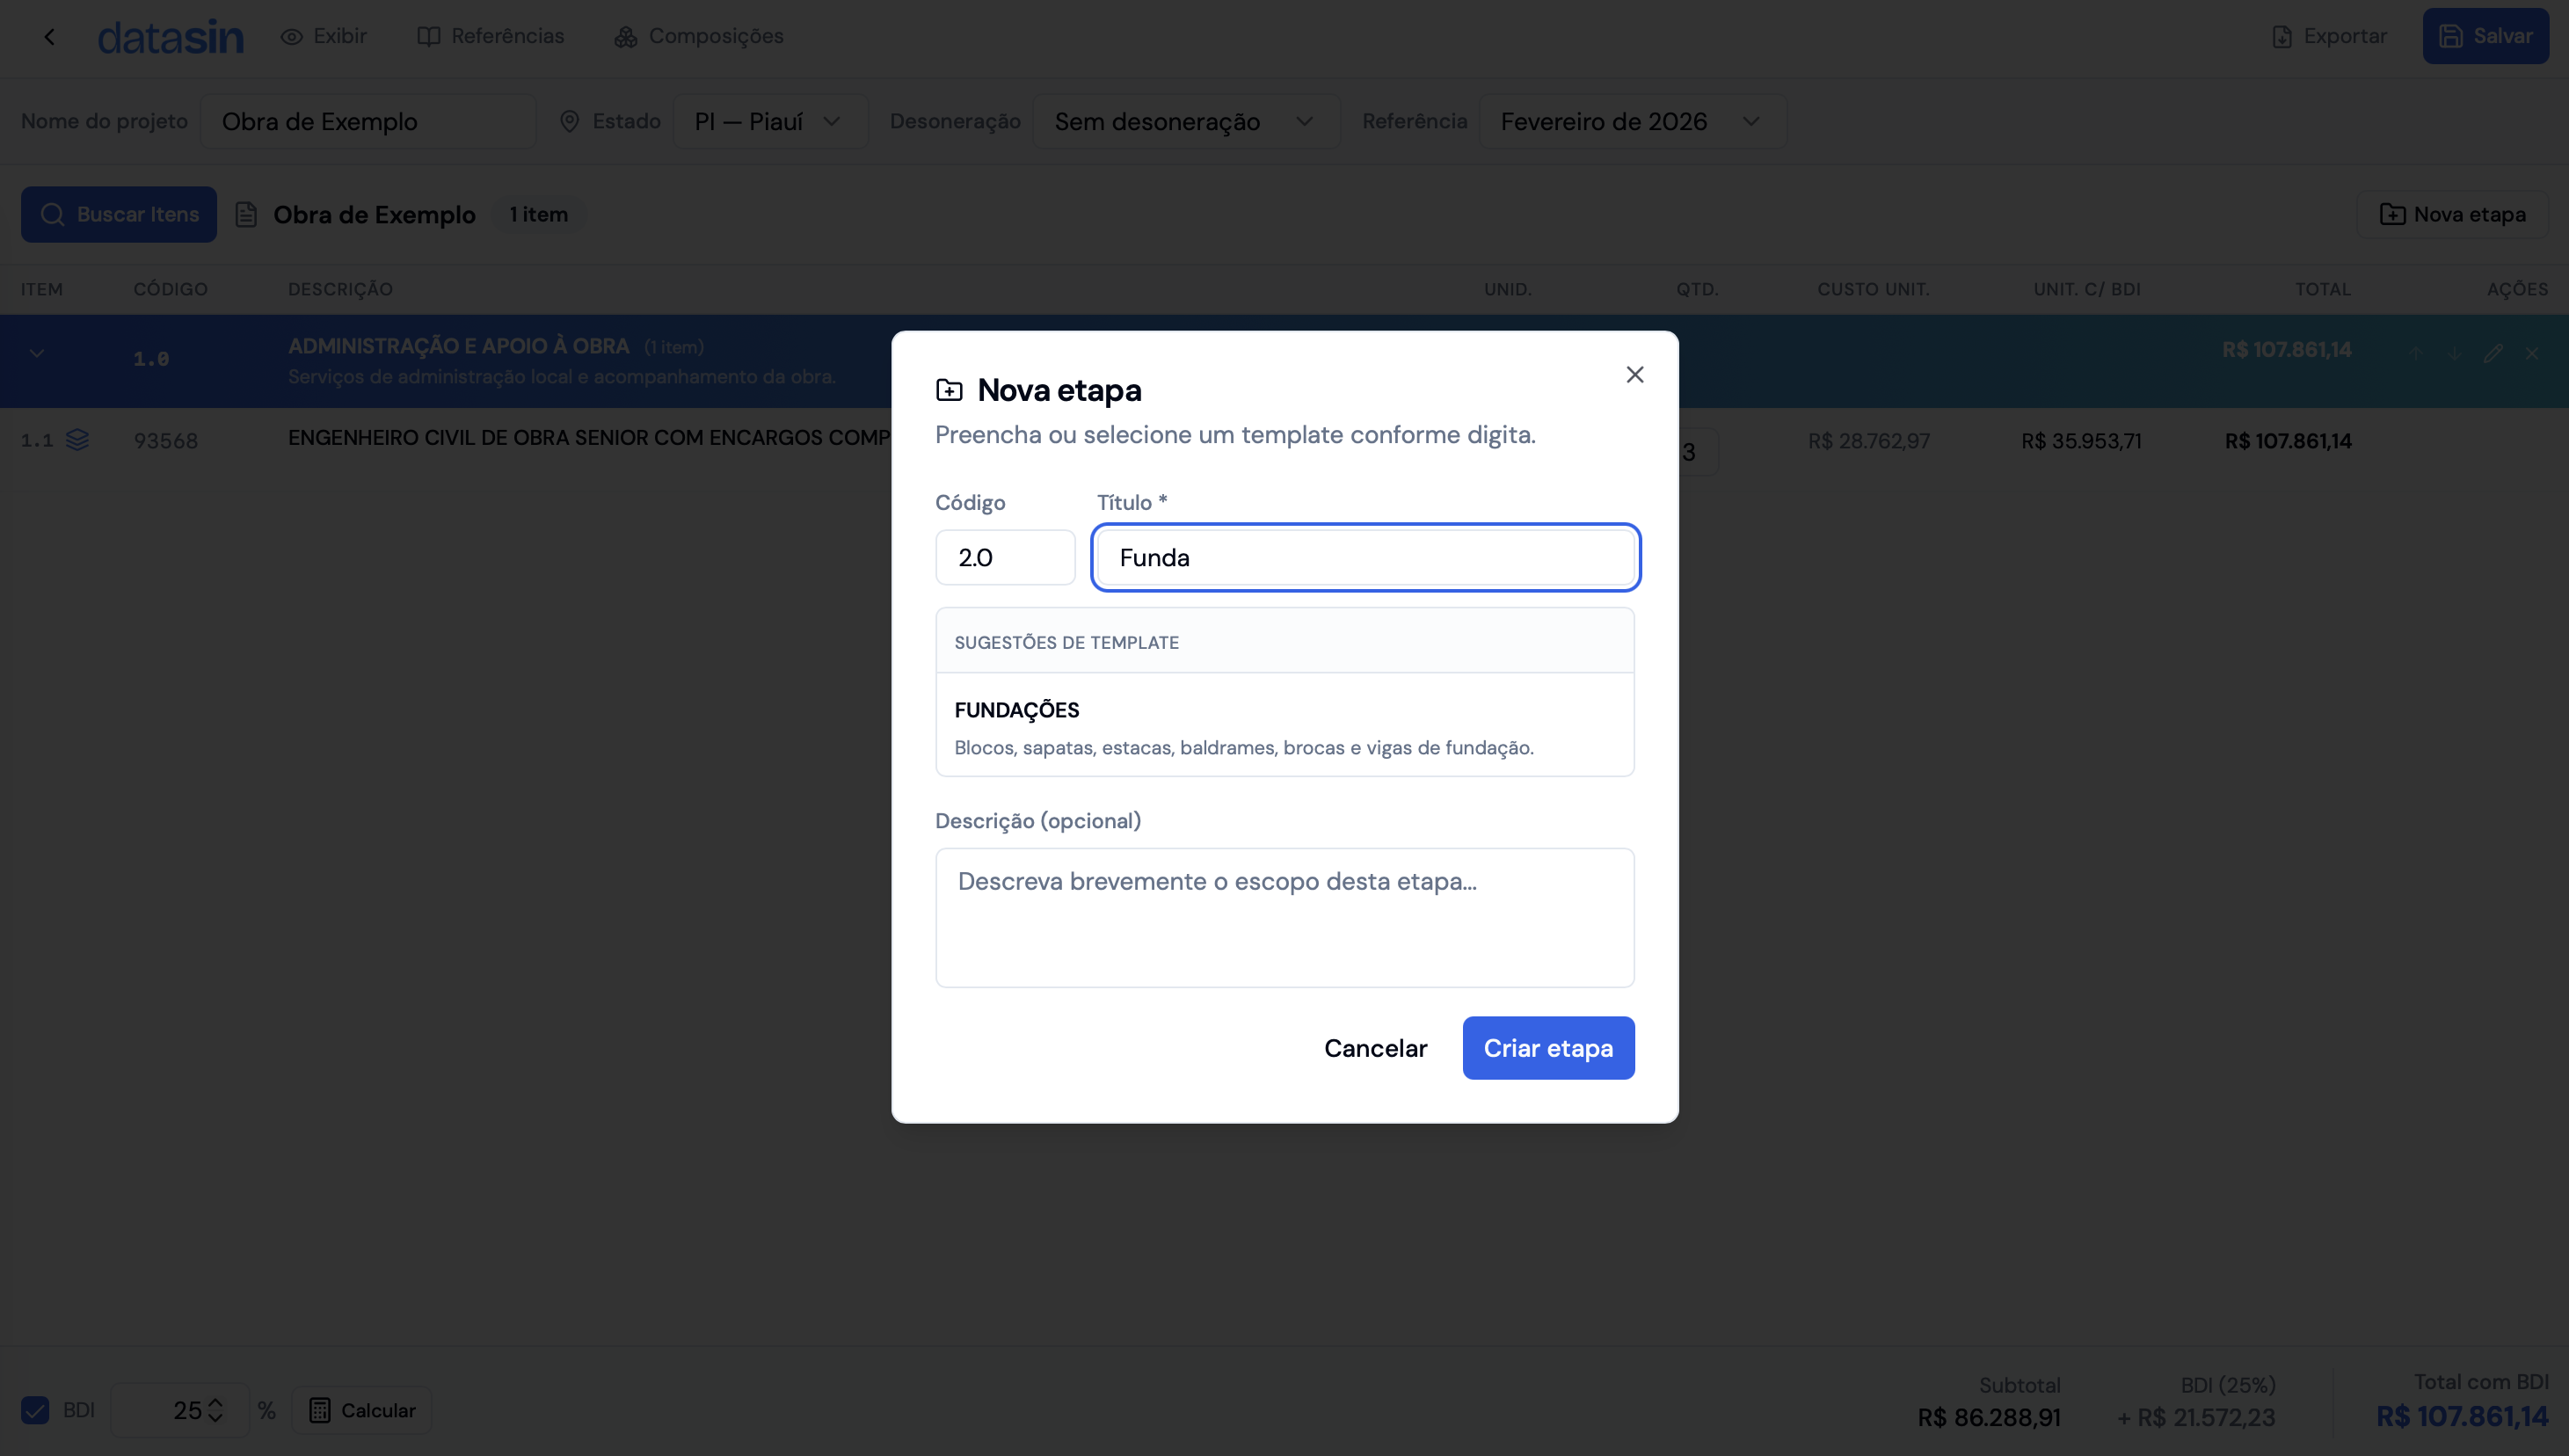This screenshot has height=1456, width=2569.
Task: Click the R$ 28.762,97 unit cost
Action: [1868, 441]
